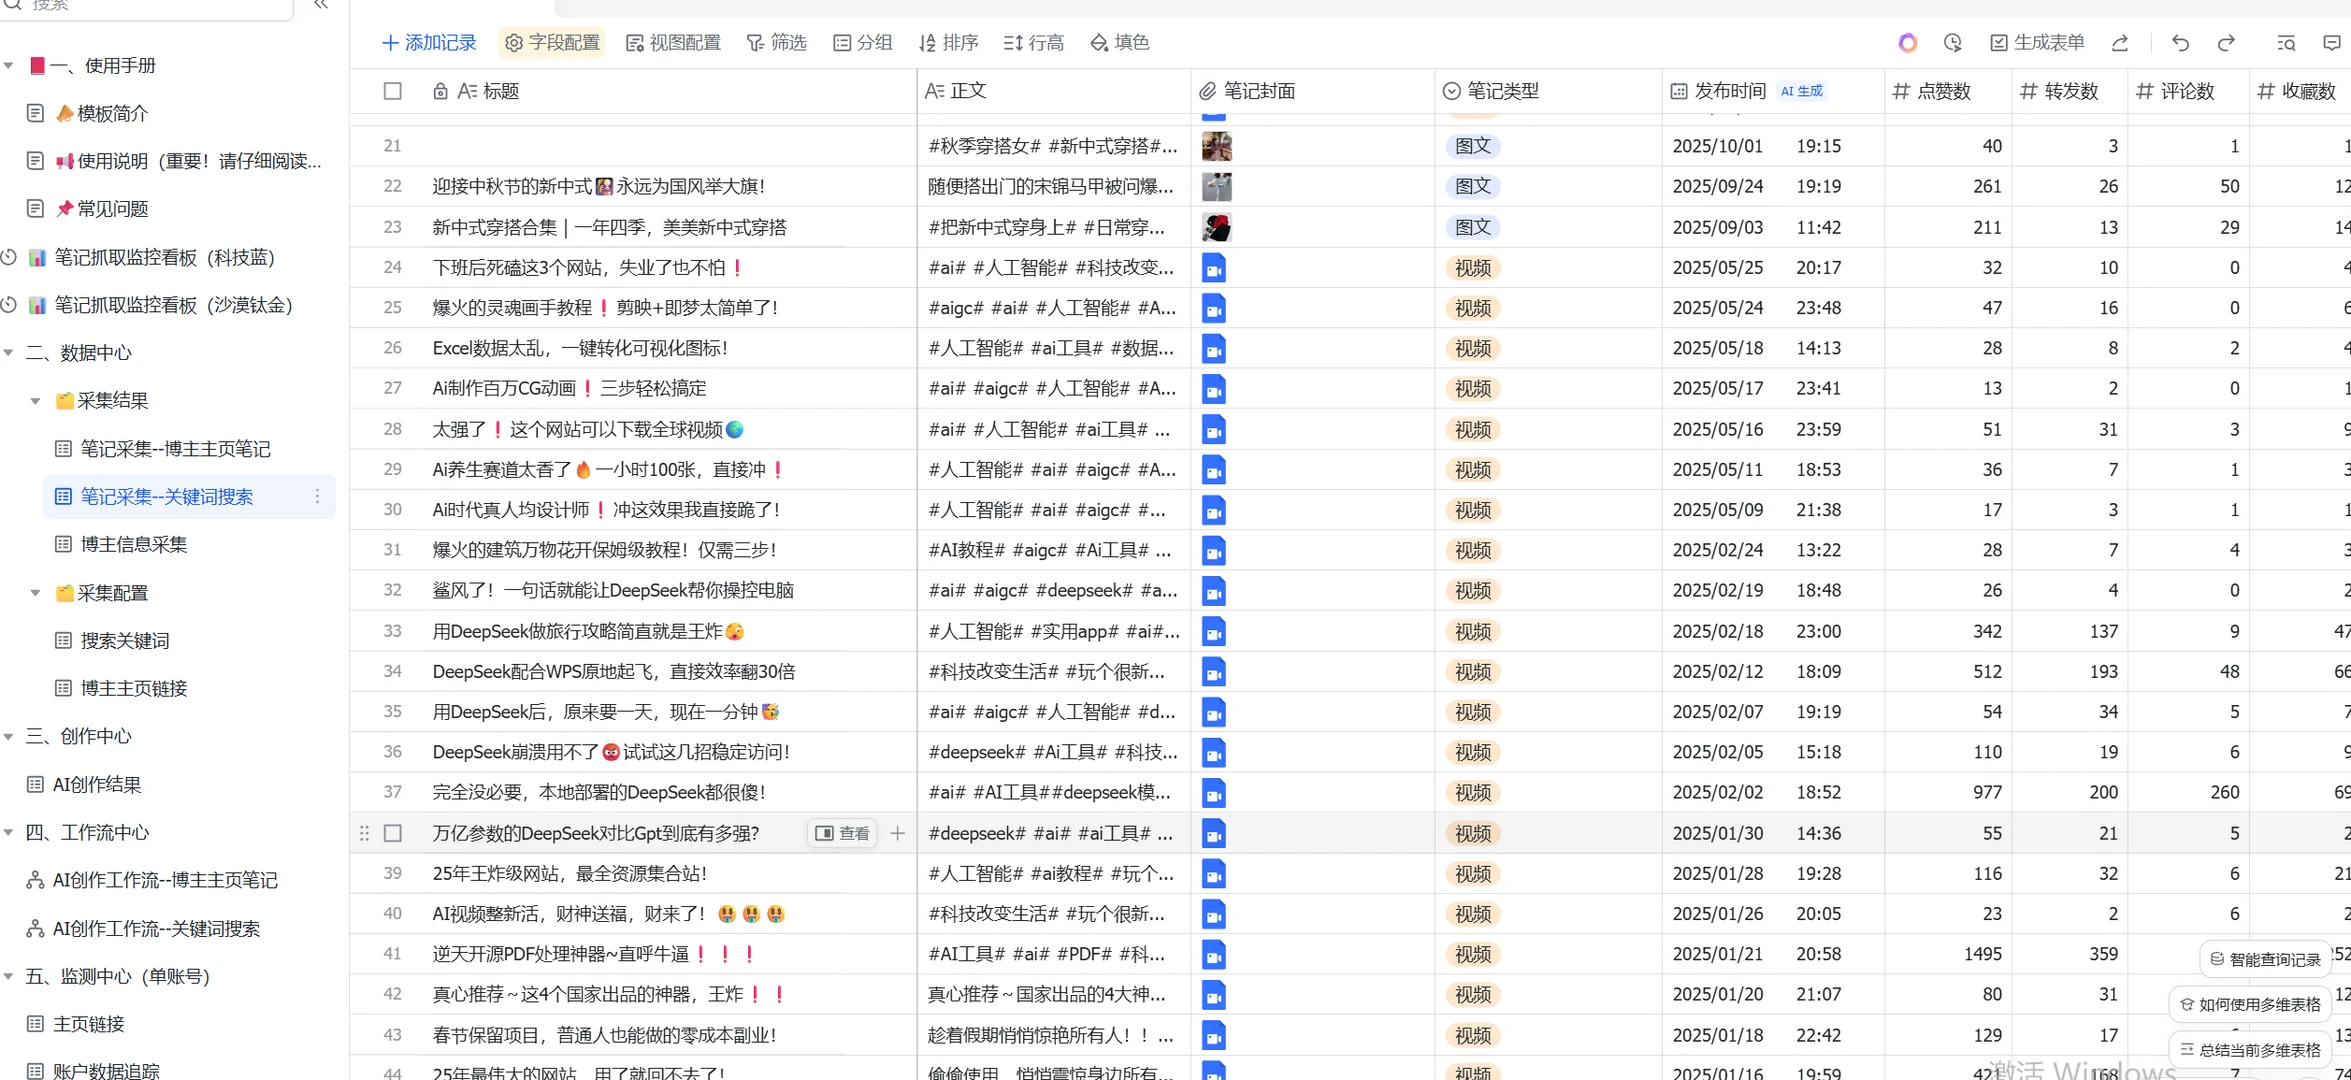Check the row for 万亿参数的DeepSeek对比Gpt
Screen dimensions: 2351x1080
click(393, 833)
